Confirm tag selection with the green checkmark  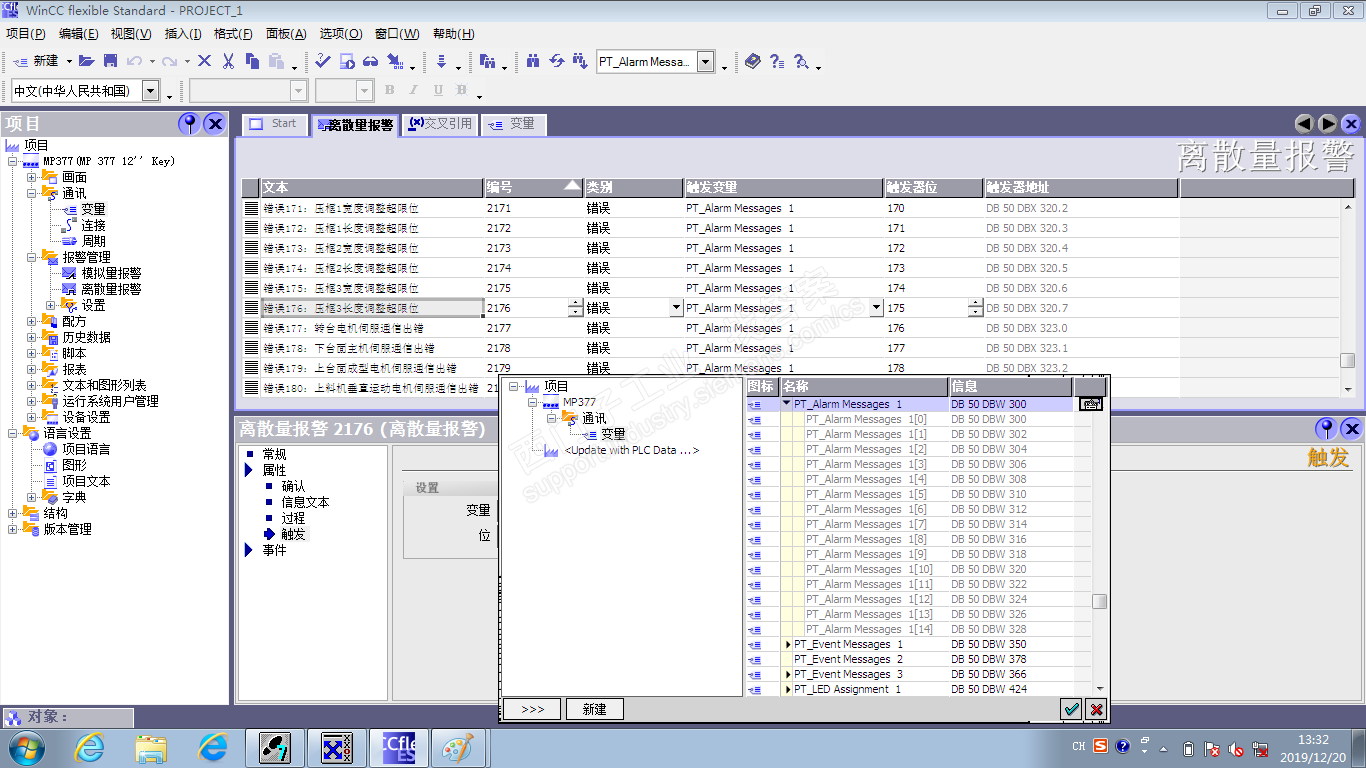(1071, 709)
